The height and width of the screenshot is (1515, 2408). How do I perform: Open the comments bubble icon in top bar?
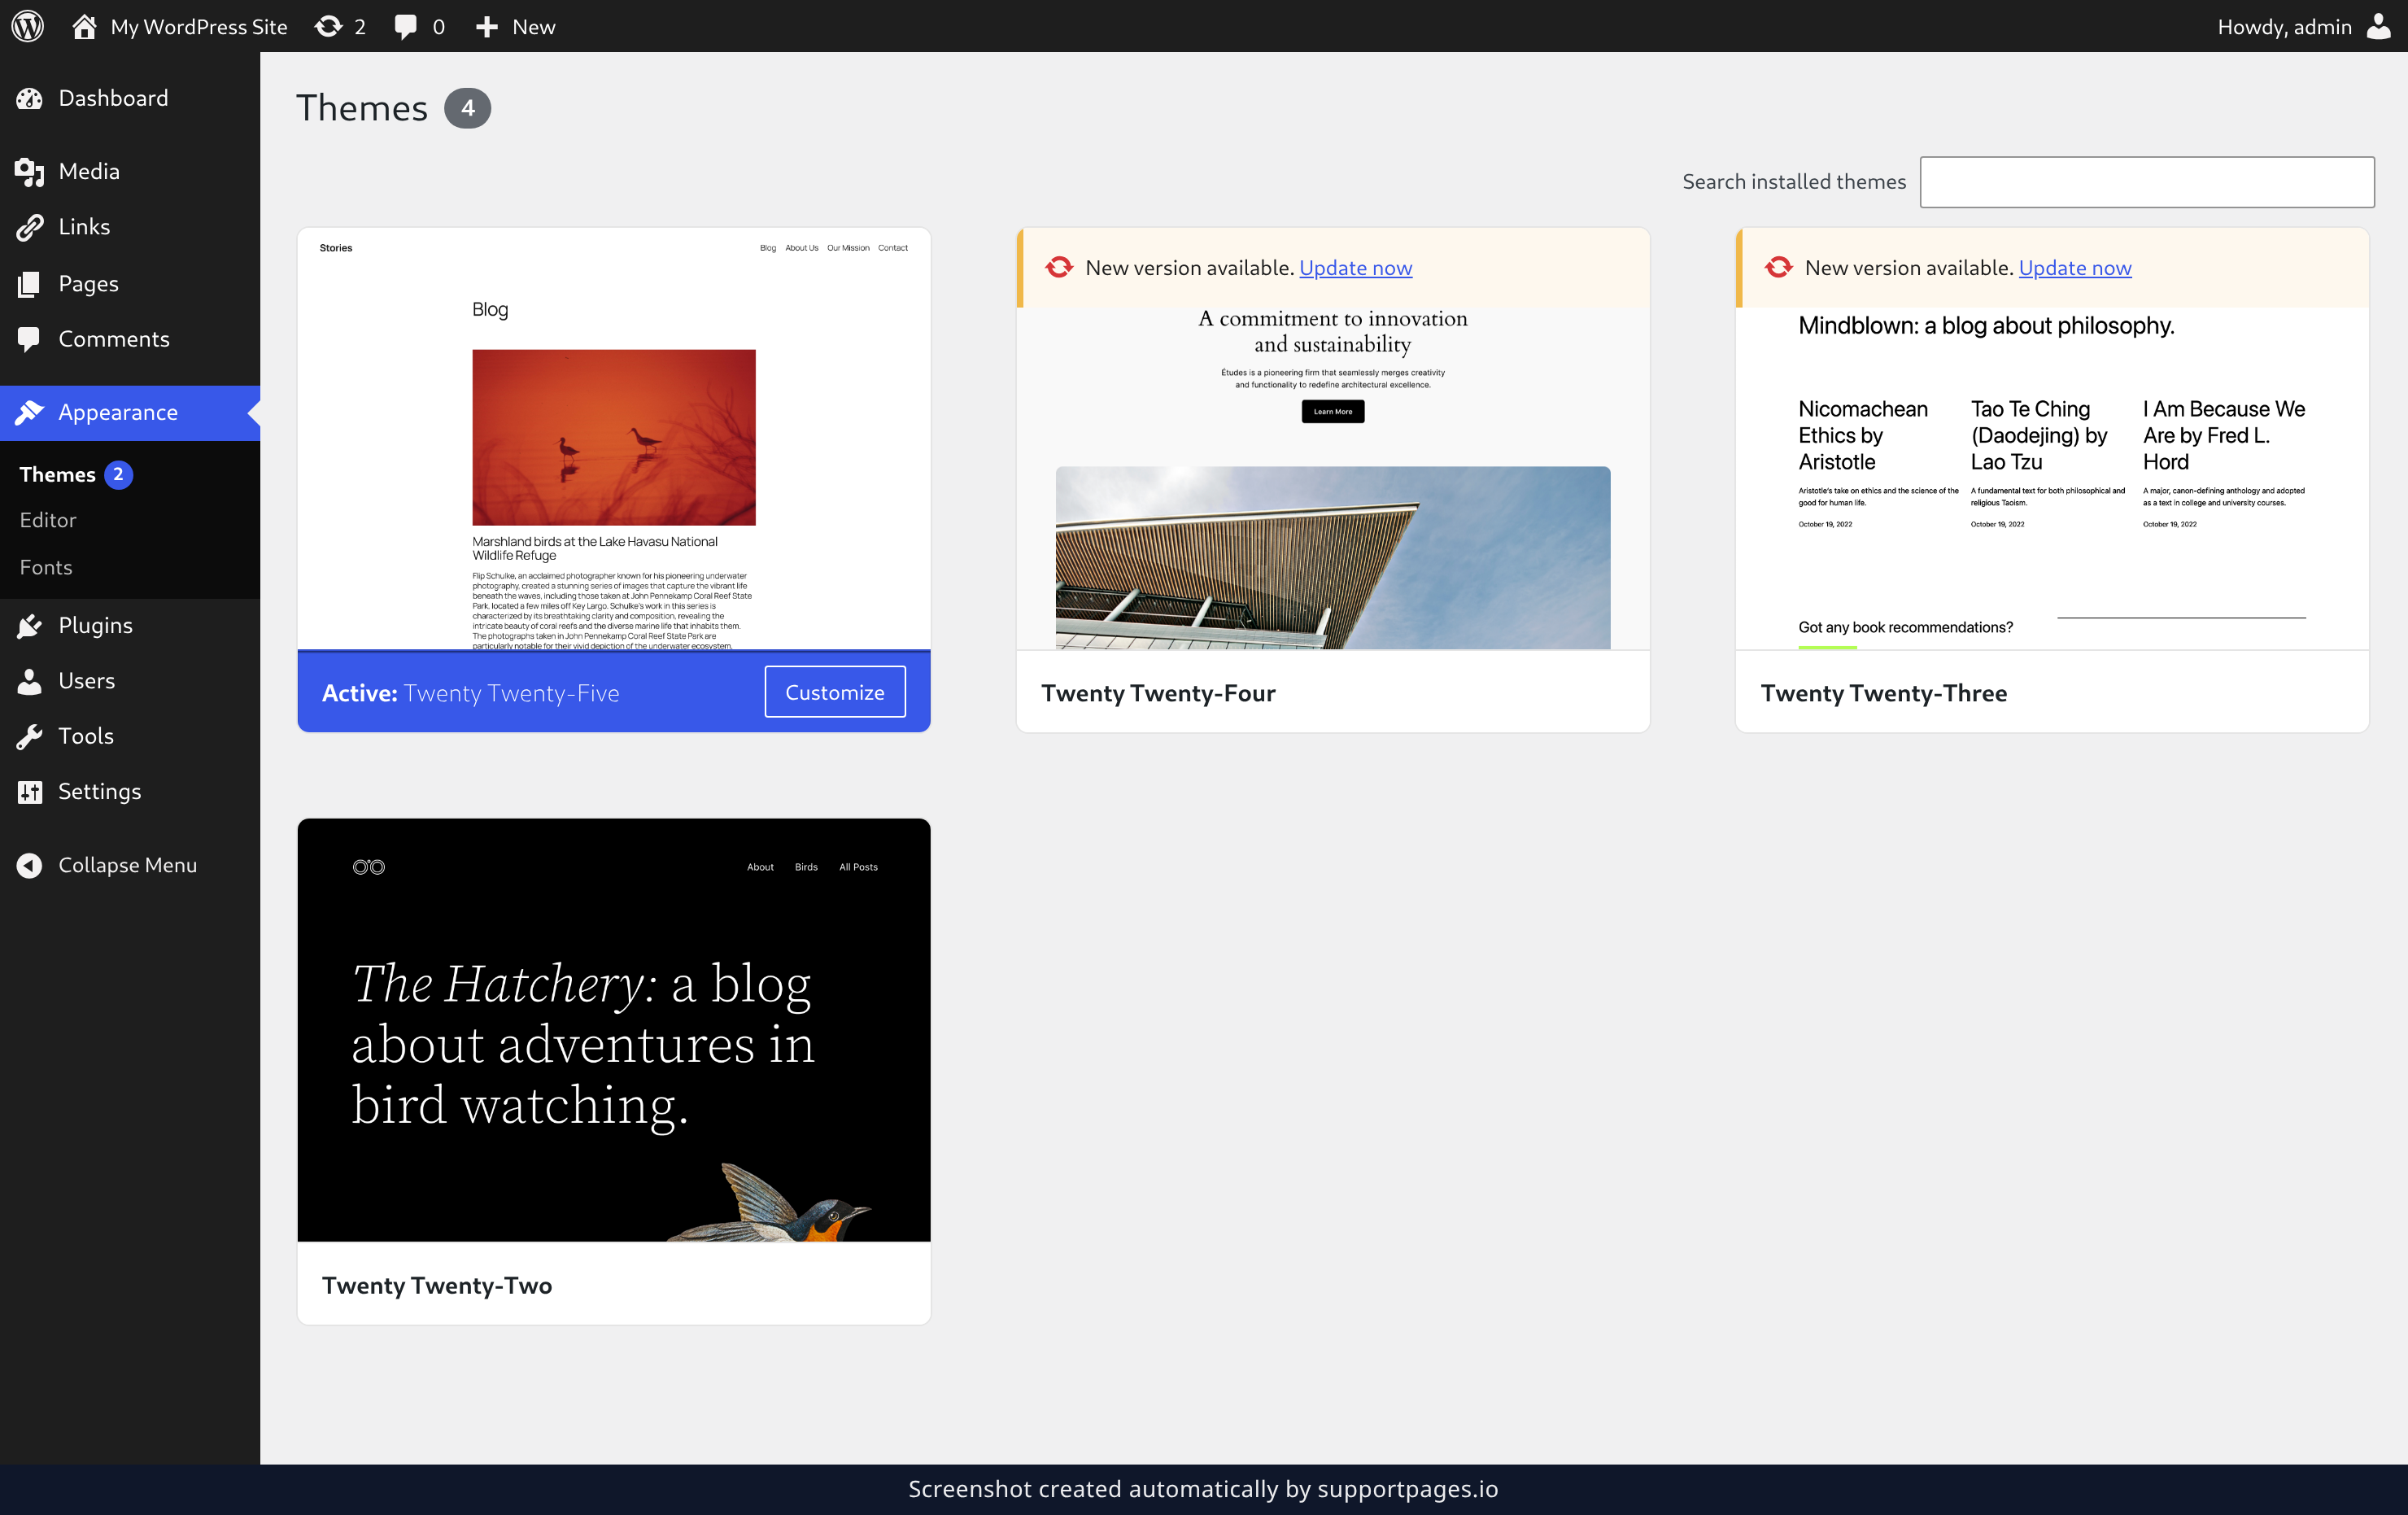[x=406, y=26]
